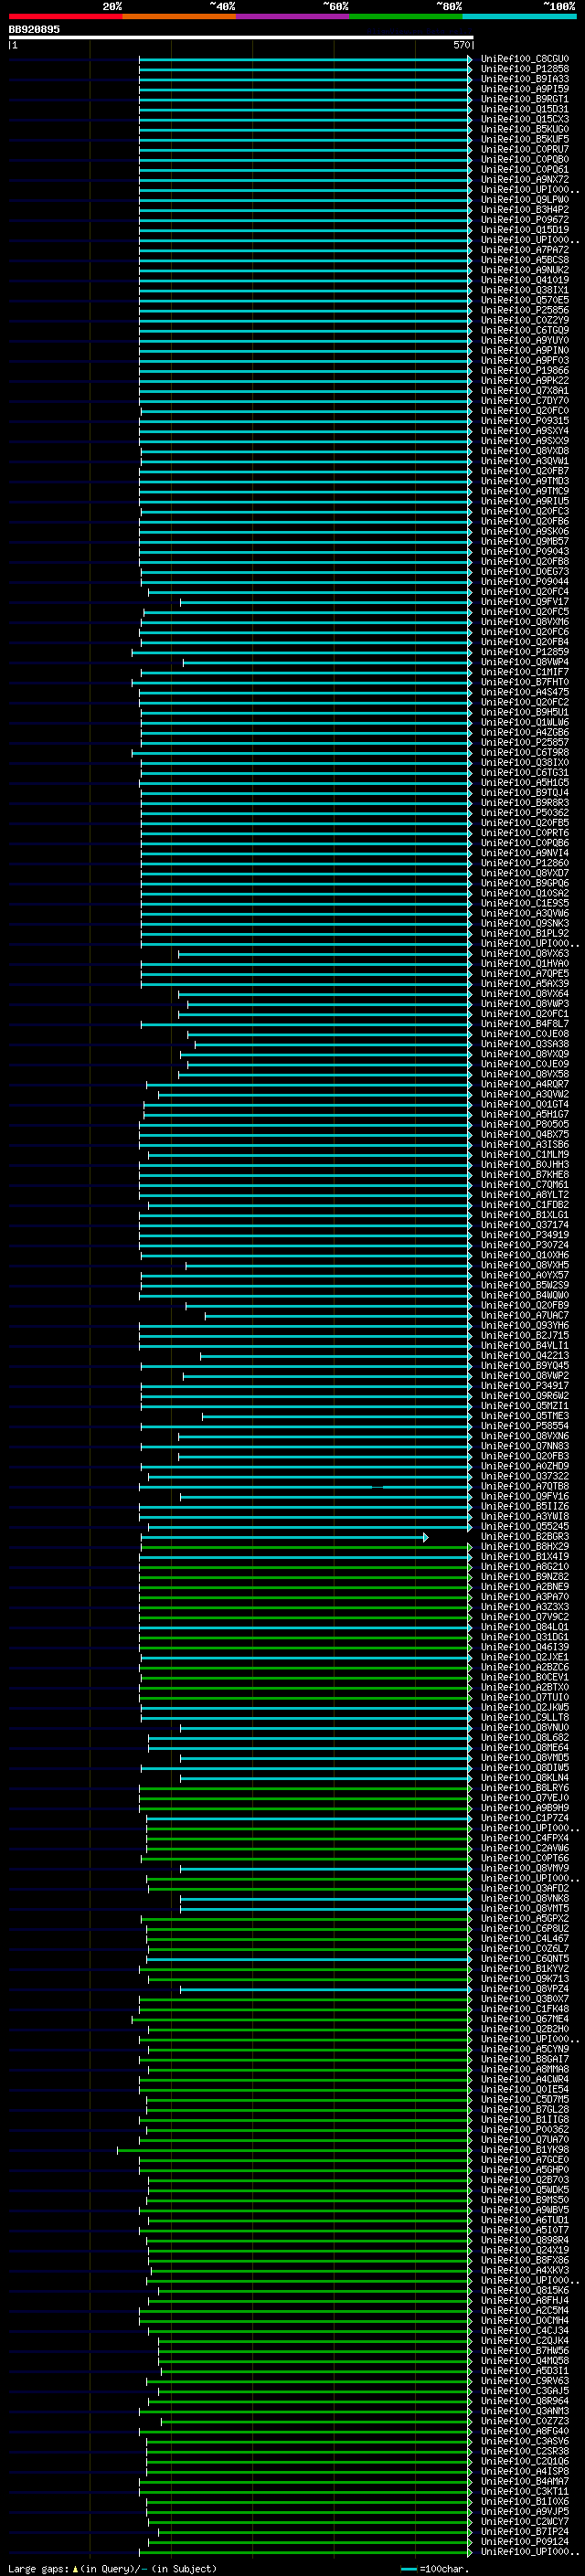
Task: Click label UniRef100_Q8L682
Action: point(525,1737)
